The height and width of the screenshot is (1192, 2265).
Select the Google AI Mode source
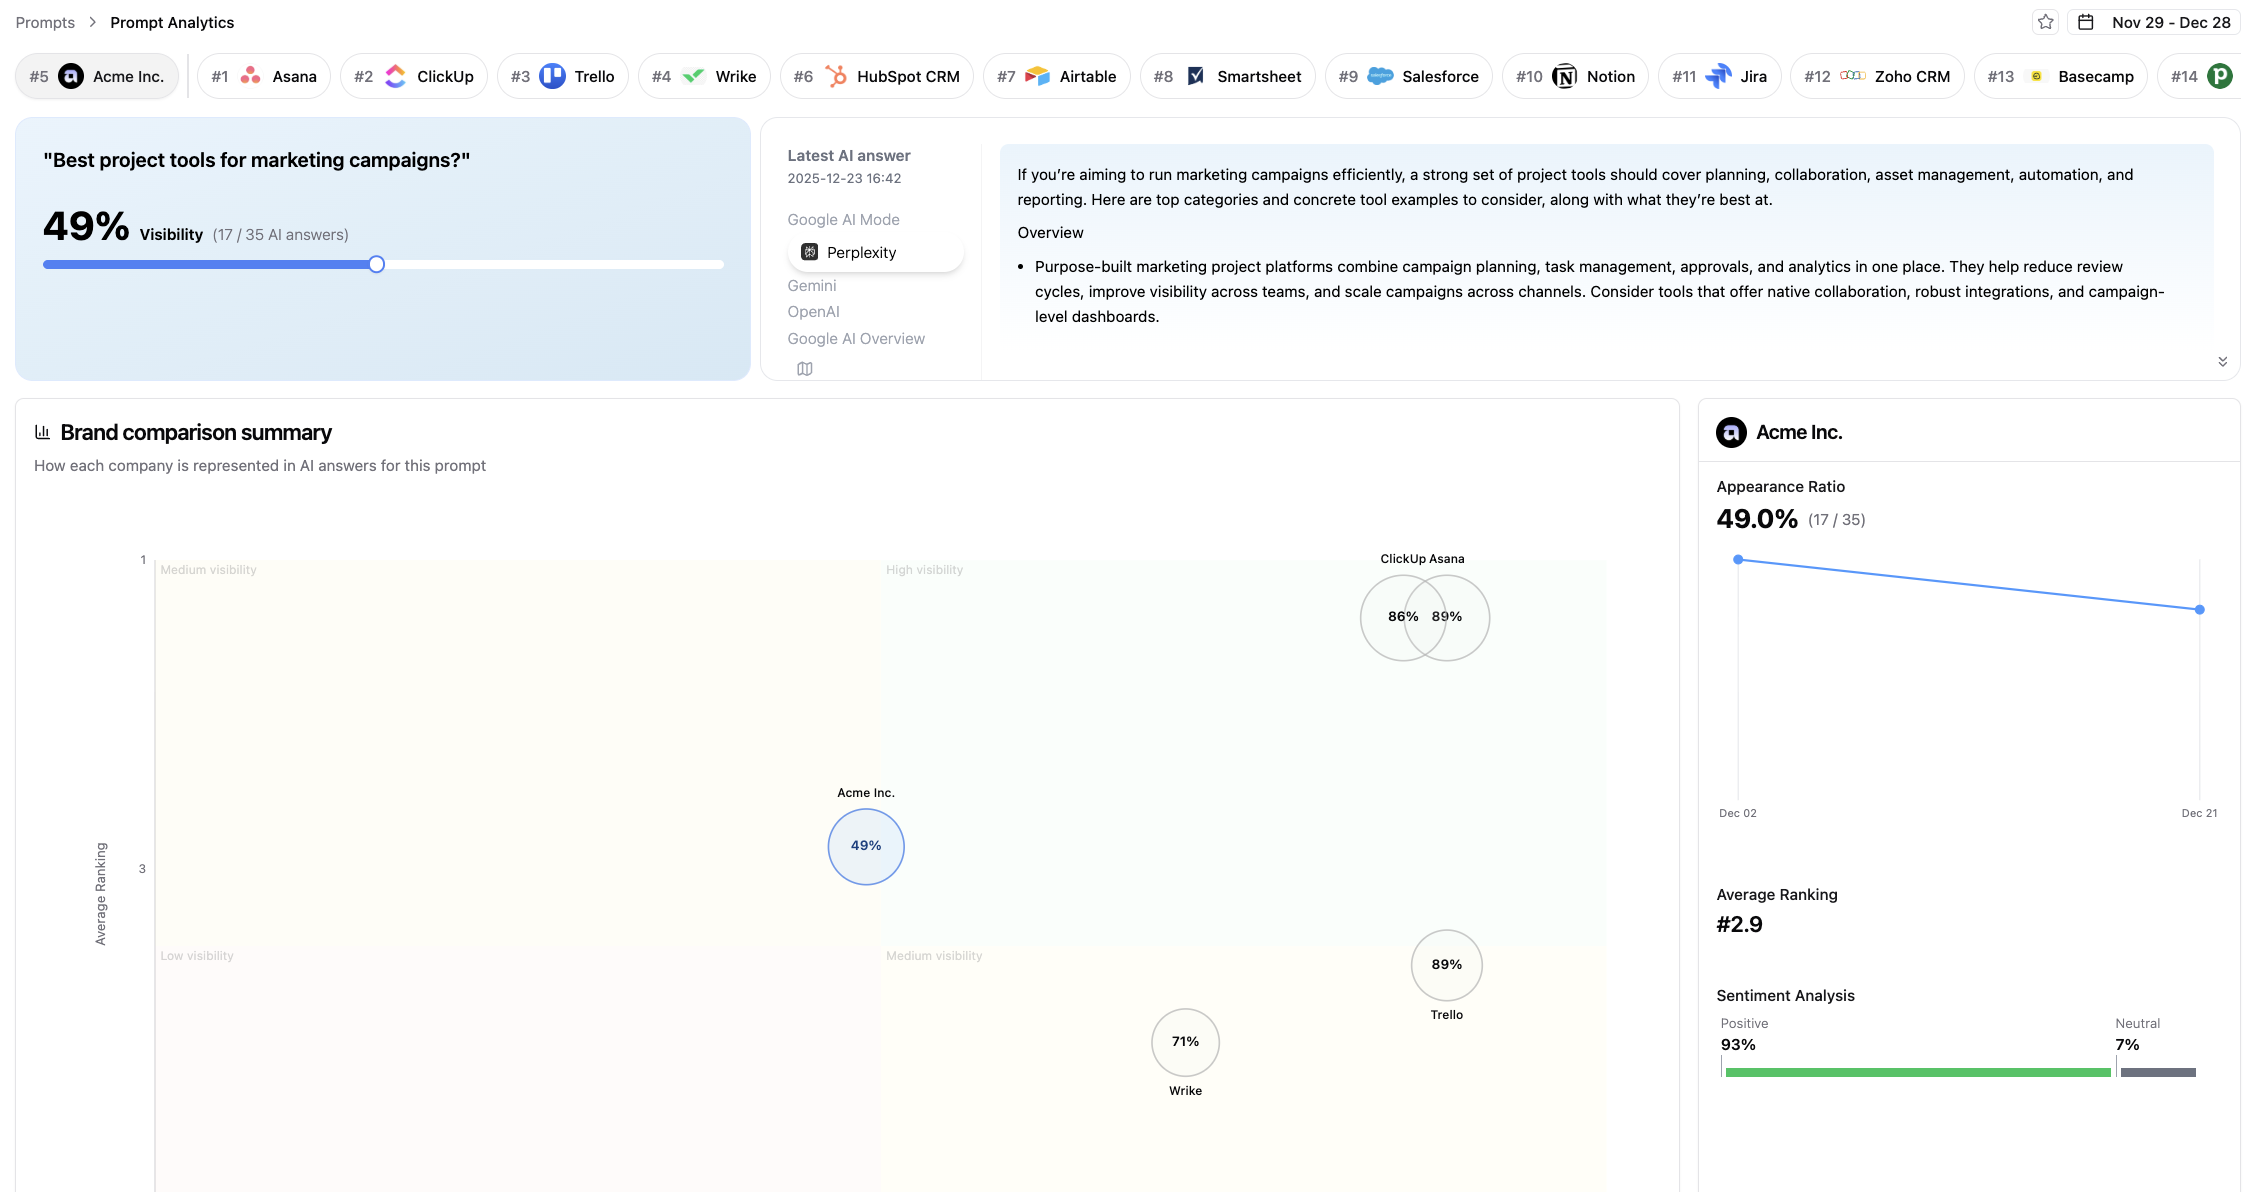[x=843, y=220]
